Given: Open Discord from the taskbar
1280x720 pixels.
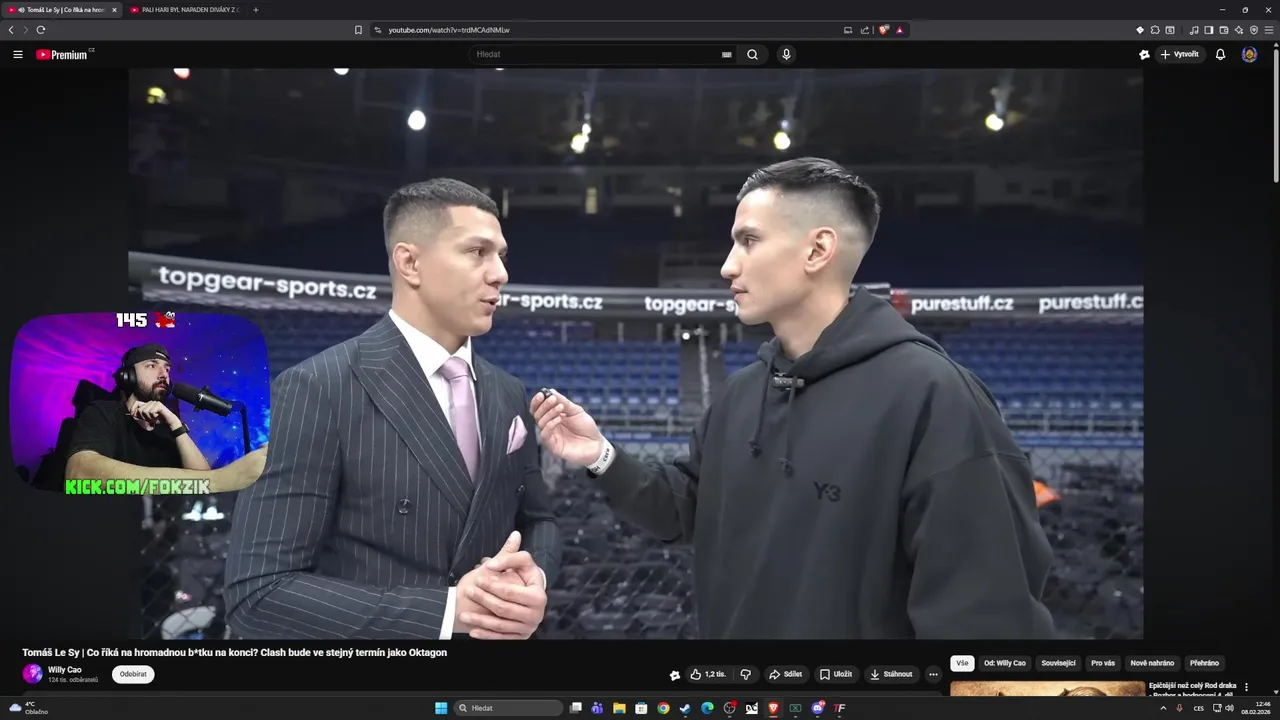Looking at the screenshot, I should [817, 708].
